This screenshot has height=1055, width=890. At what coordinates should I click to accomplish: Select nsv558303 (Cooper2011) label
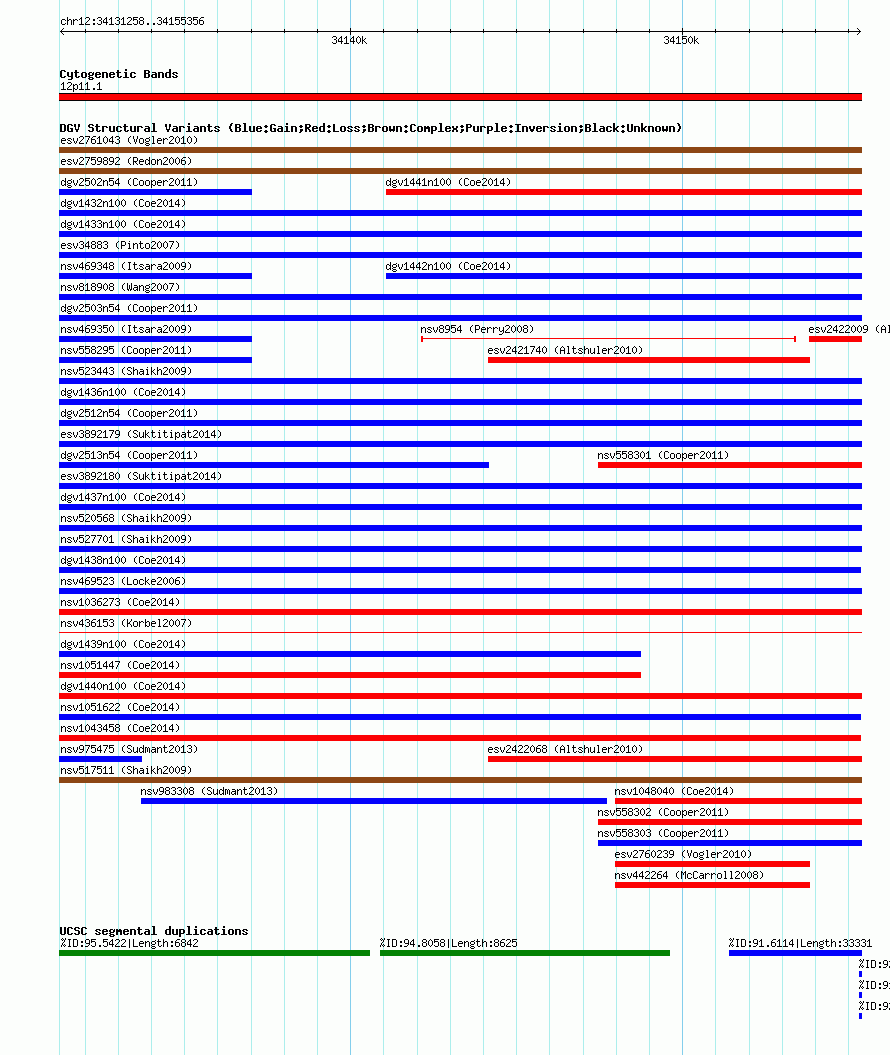click(663, 833)
